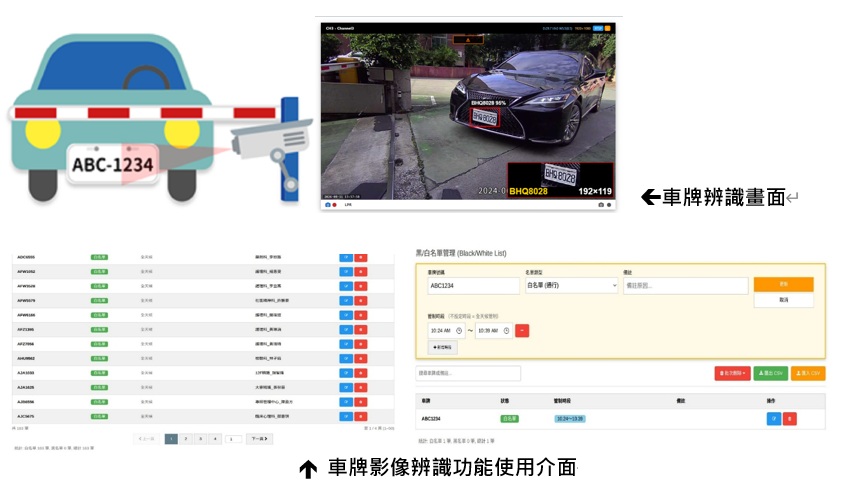Click the orange import CSV button
This screenshot has width=847, height=482.
pos(808,373)
